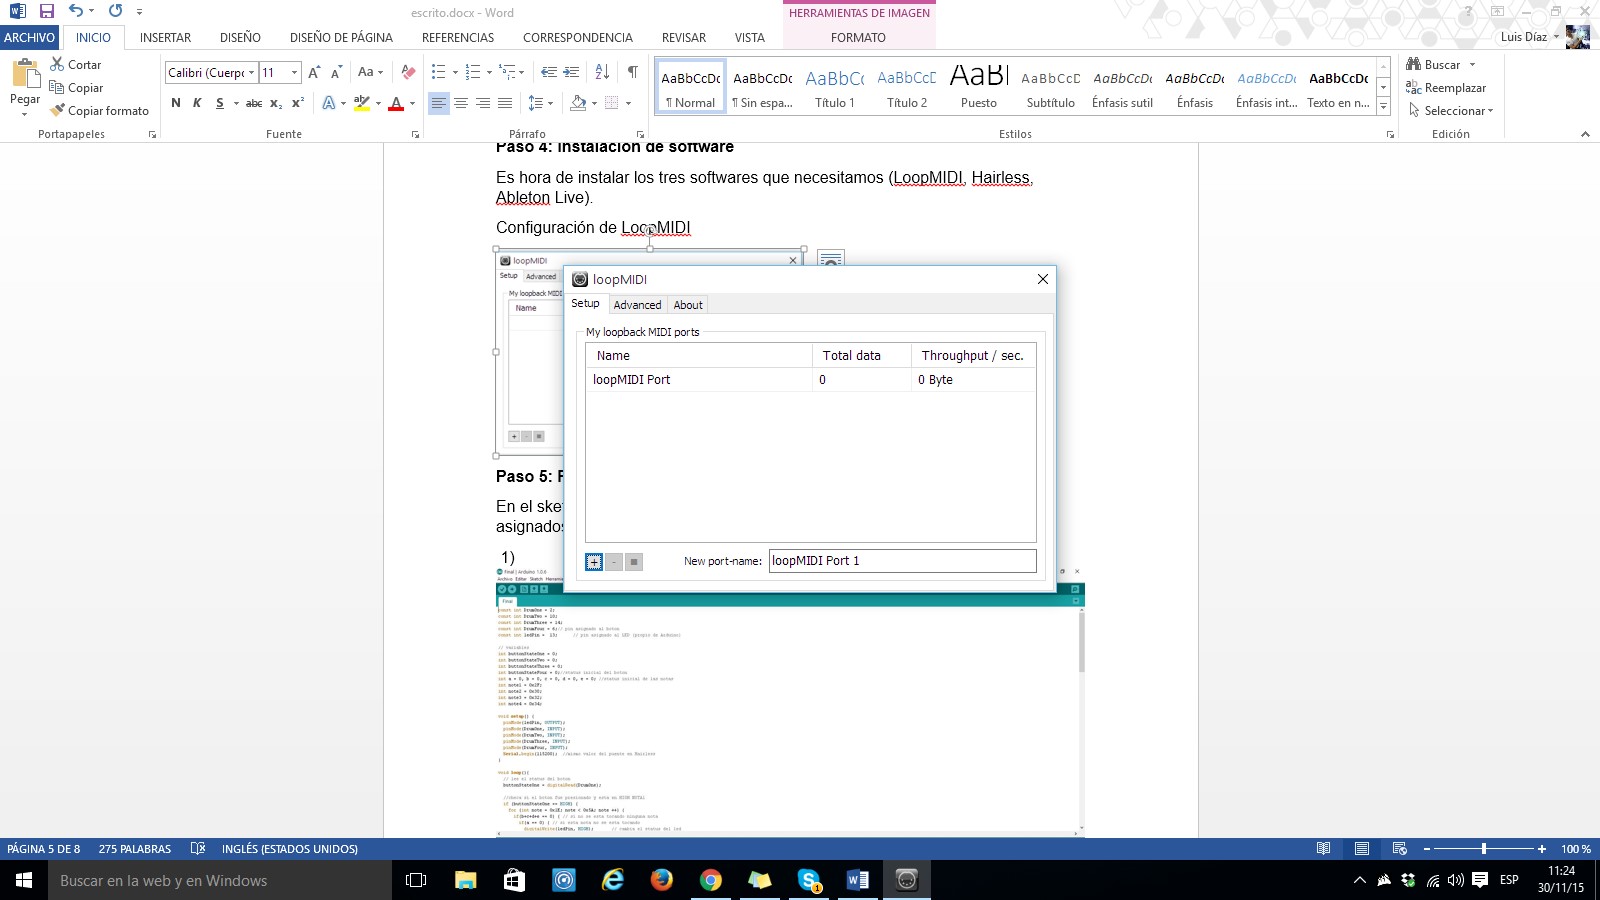Open the font size dropdown
Screen dimensions: 1600x900
pyautogui.click(x=294, y=73)
